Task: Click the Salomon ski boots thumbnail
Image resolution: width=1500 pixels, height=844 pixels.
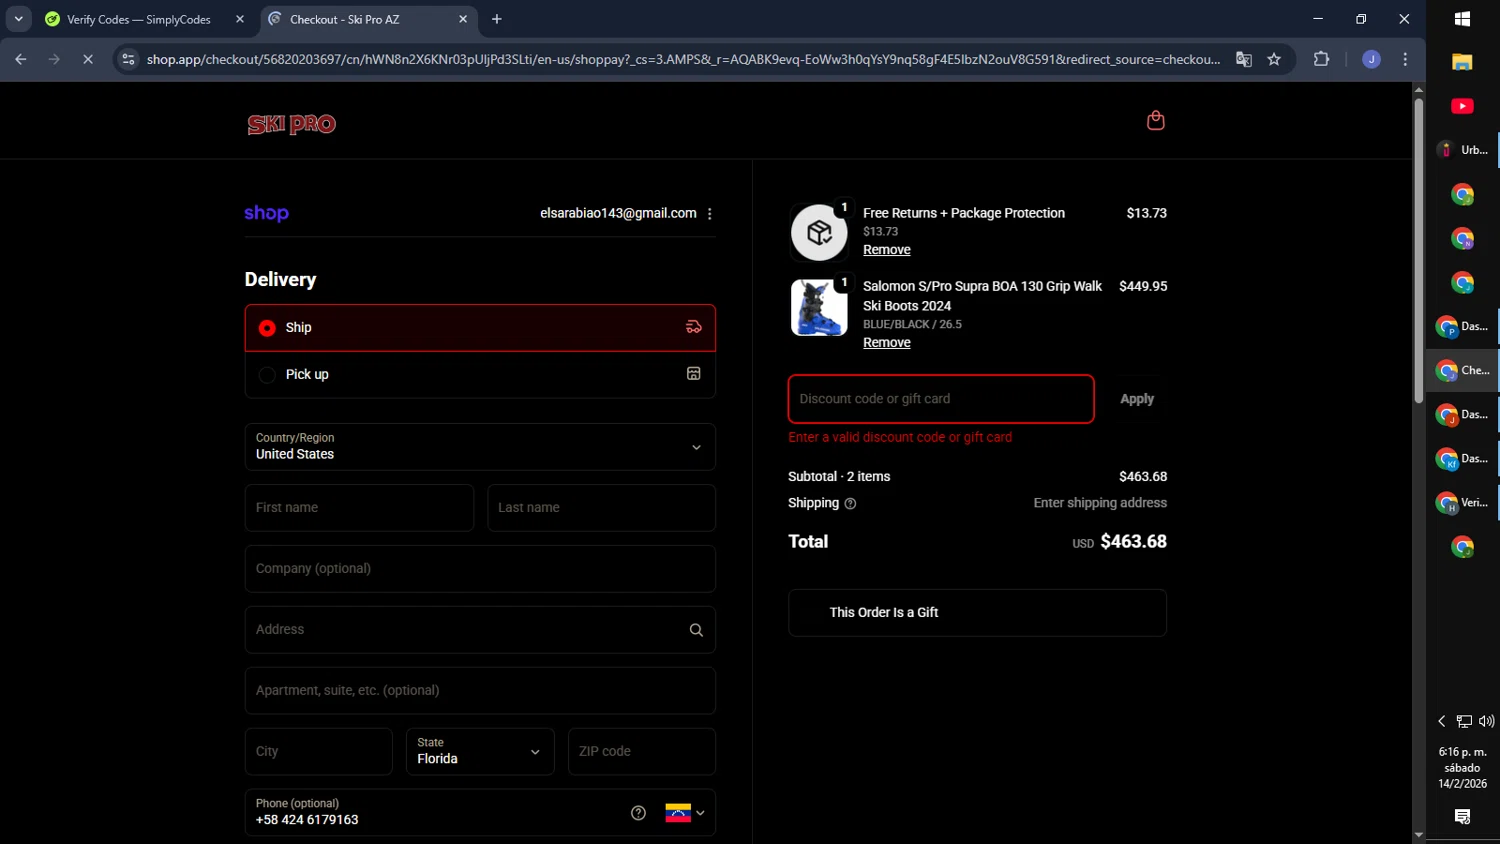Action: [x=819, y=307]
